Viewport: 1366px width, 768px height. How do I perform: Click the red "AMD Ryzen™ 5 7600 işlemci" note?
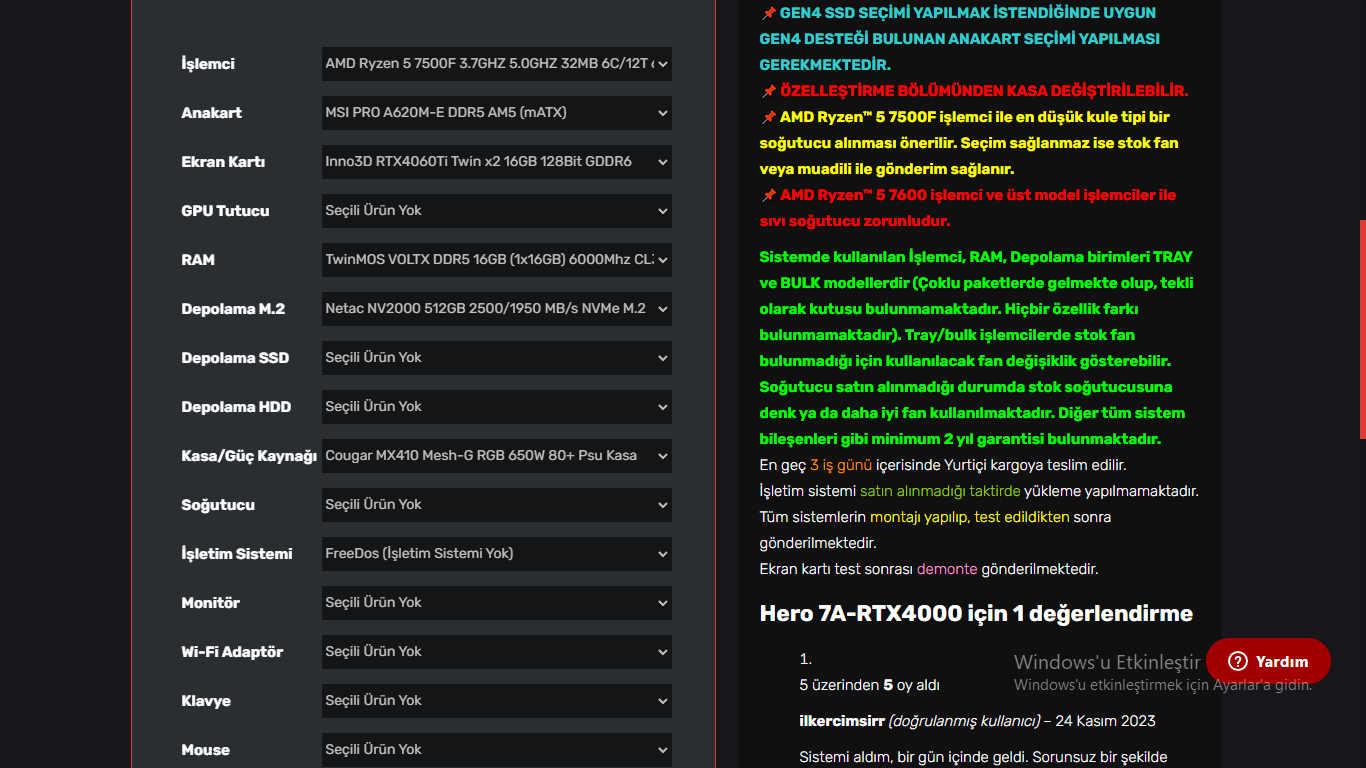pos(968,208)
